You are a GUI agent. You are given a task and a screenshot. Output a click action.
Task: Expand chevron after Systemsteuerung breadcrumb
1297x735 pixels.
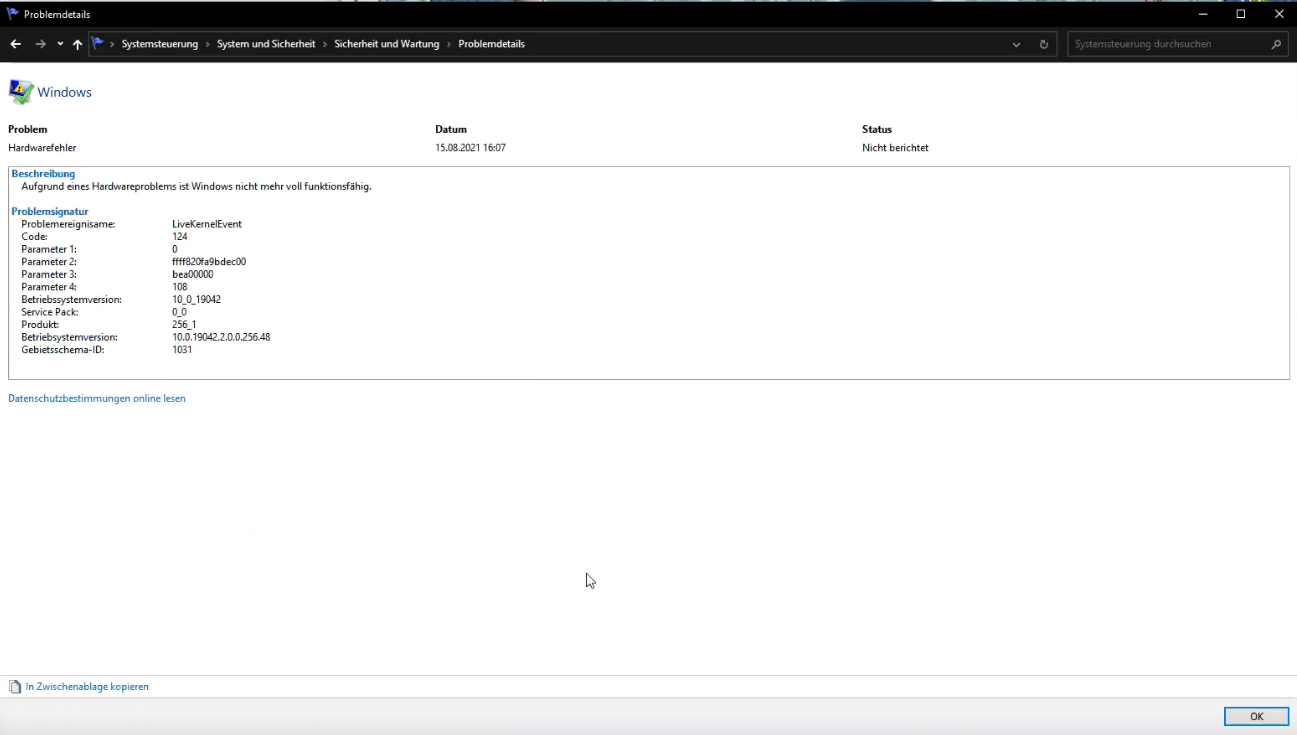click(x=208, y=44)
